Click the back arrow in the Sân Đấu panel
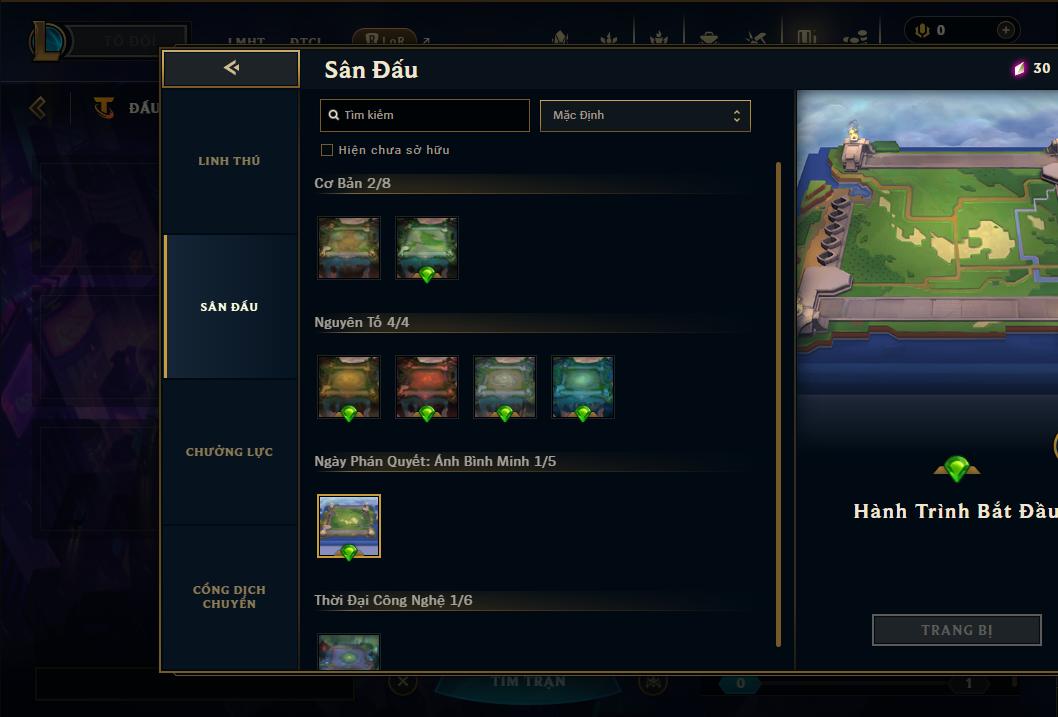1058x717 pixels. 231,68
